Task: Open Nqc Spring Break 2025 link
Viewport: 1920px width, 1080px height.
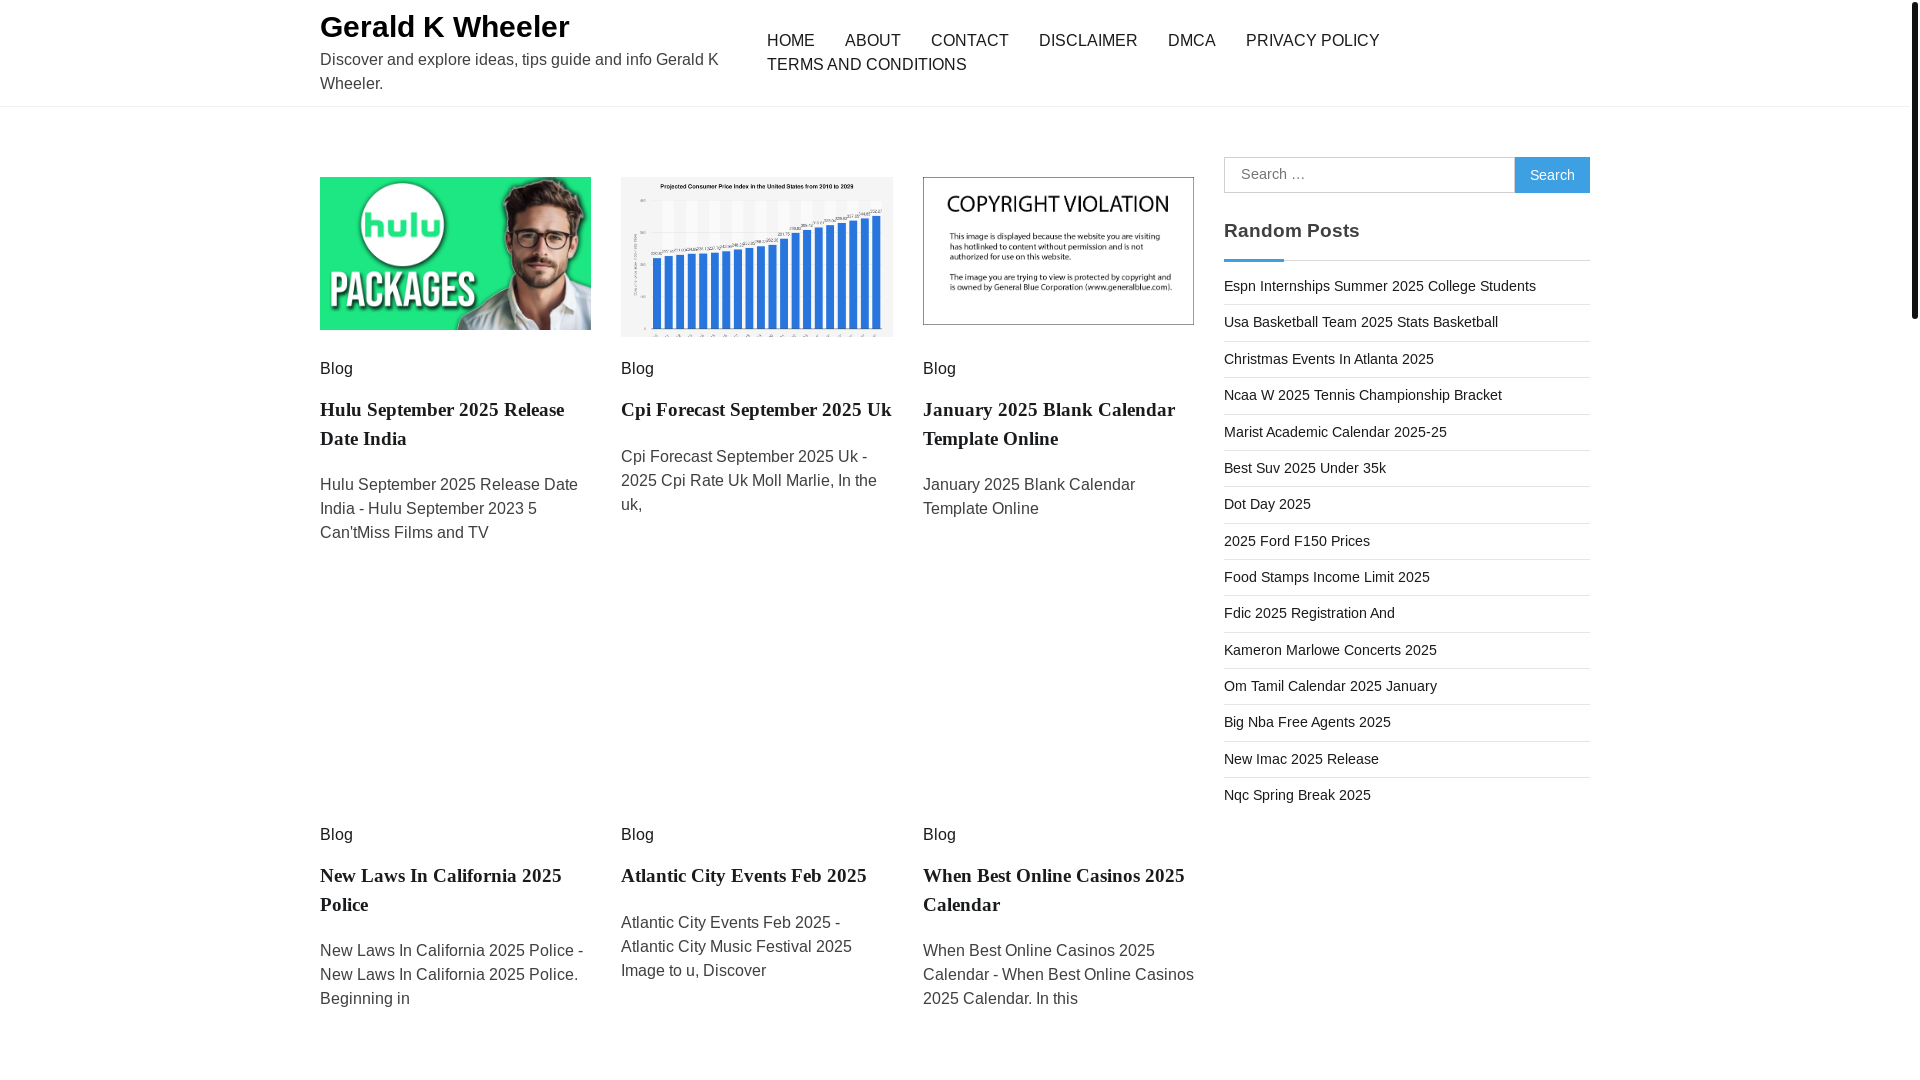Action: click(1296, 795)
